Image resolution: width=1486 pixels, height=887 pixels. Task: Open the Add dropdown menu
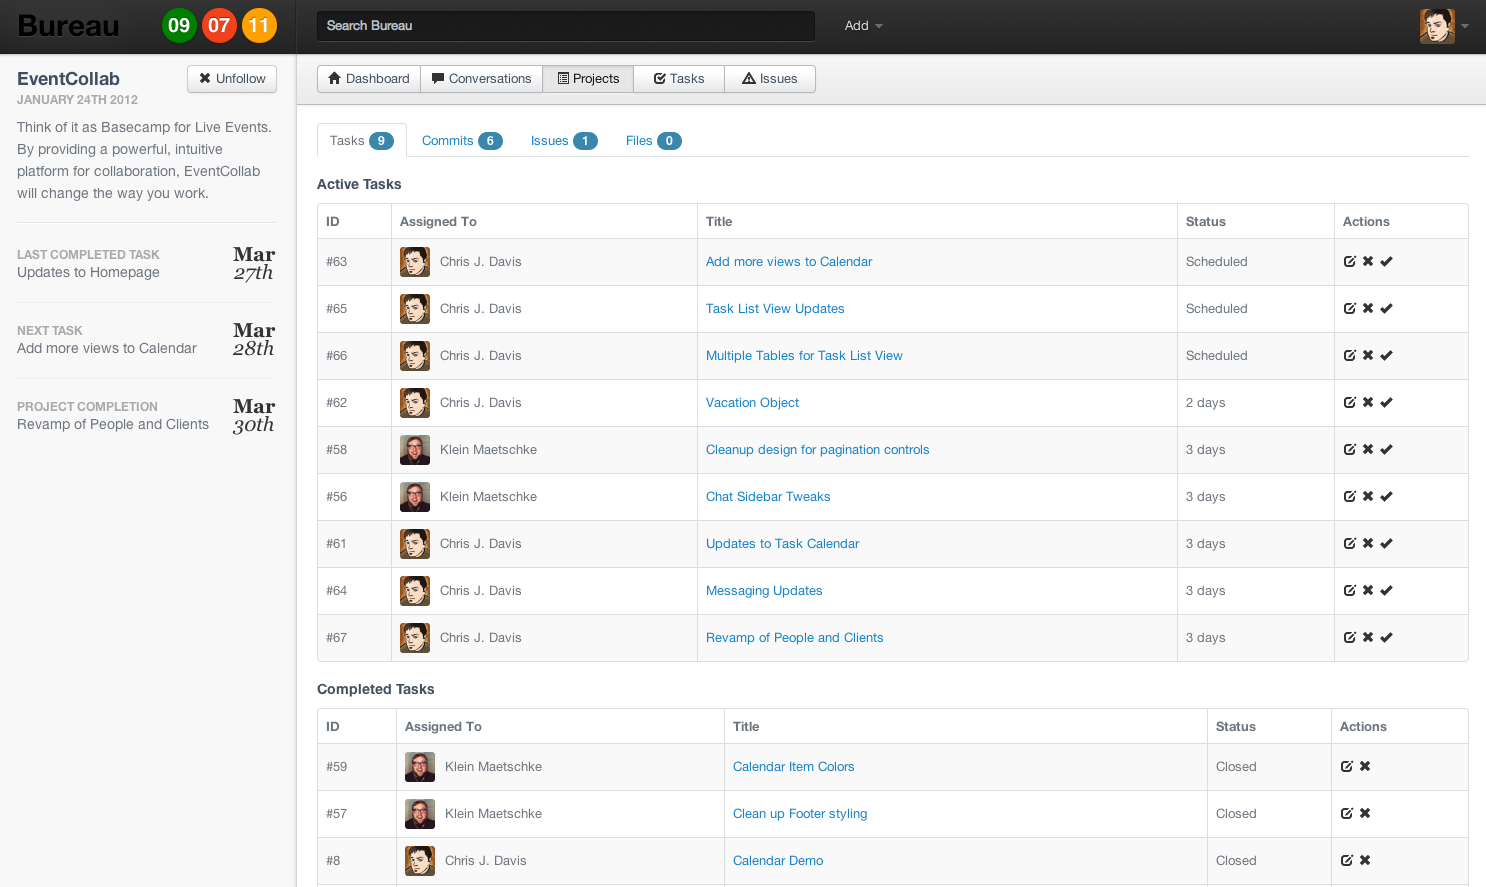click(863, 26)
